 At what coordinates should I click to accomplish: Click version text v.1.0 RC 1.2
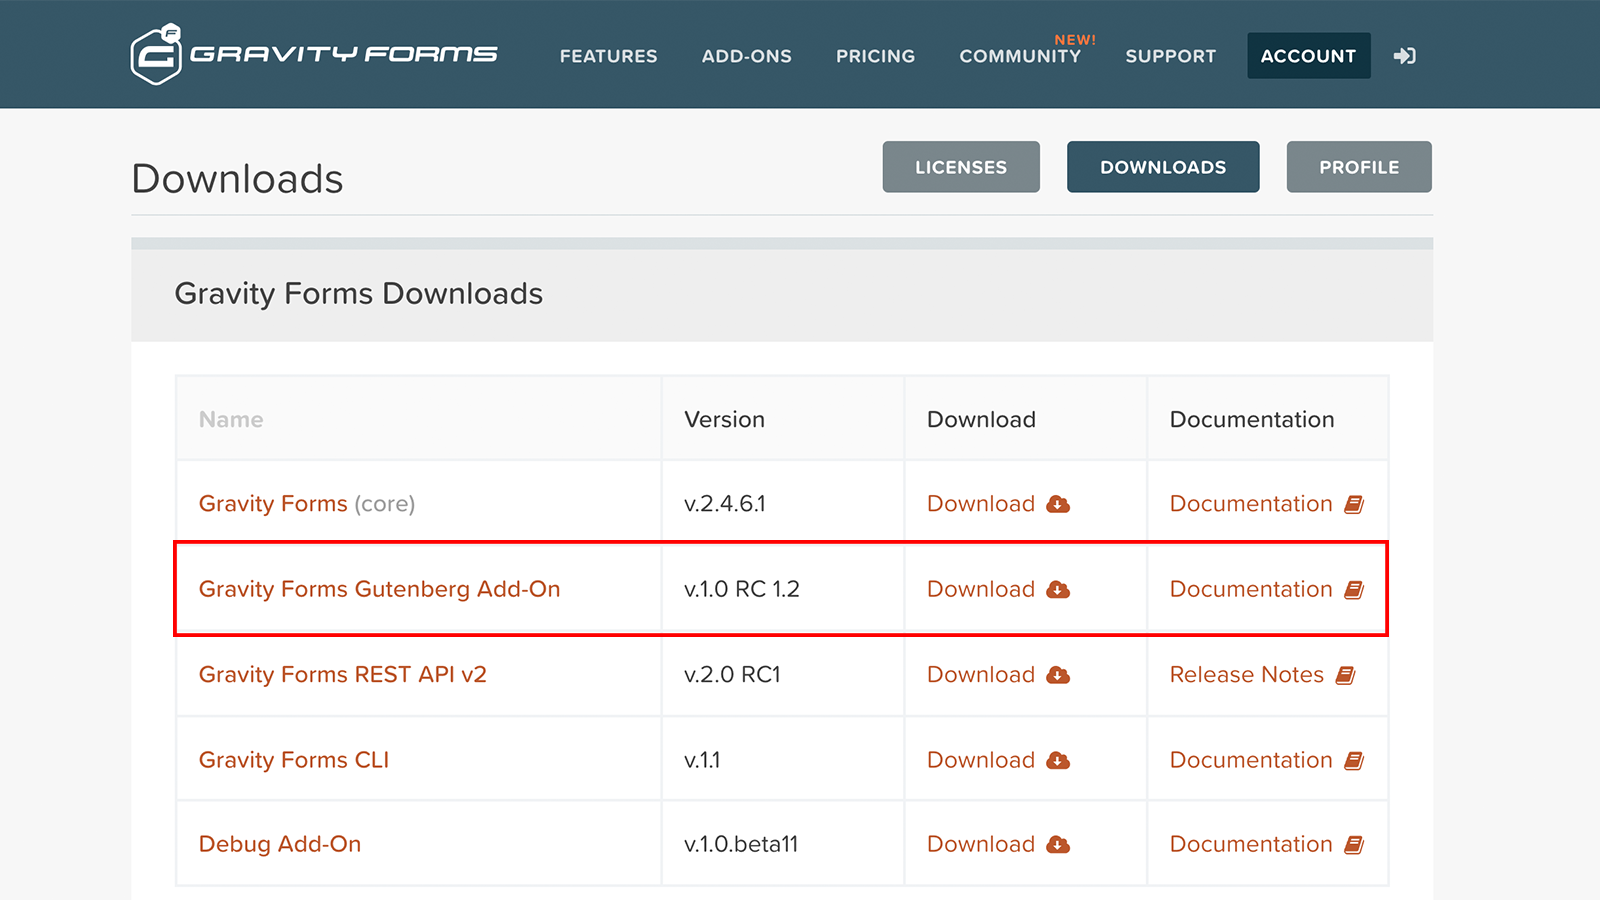742,589
